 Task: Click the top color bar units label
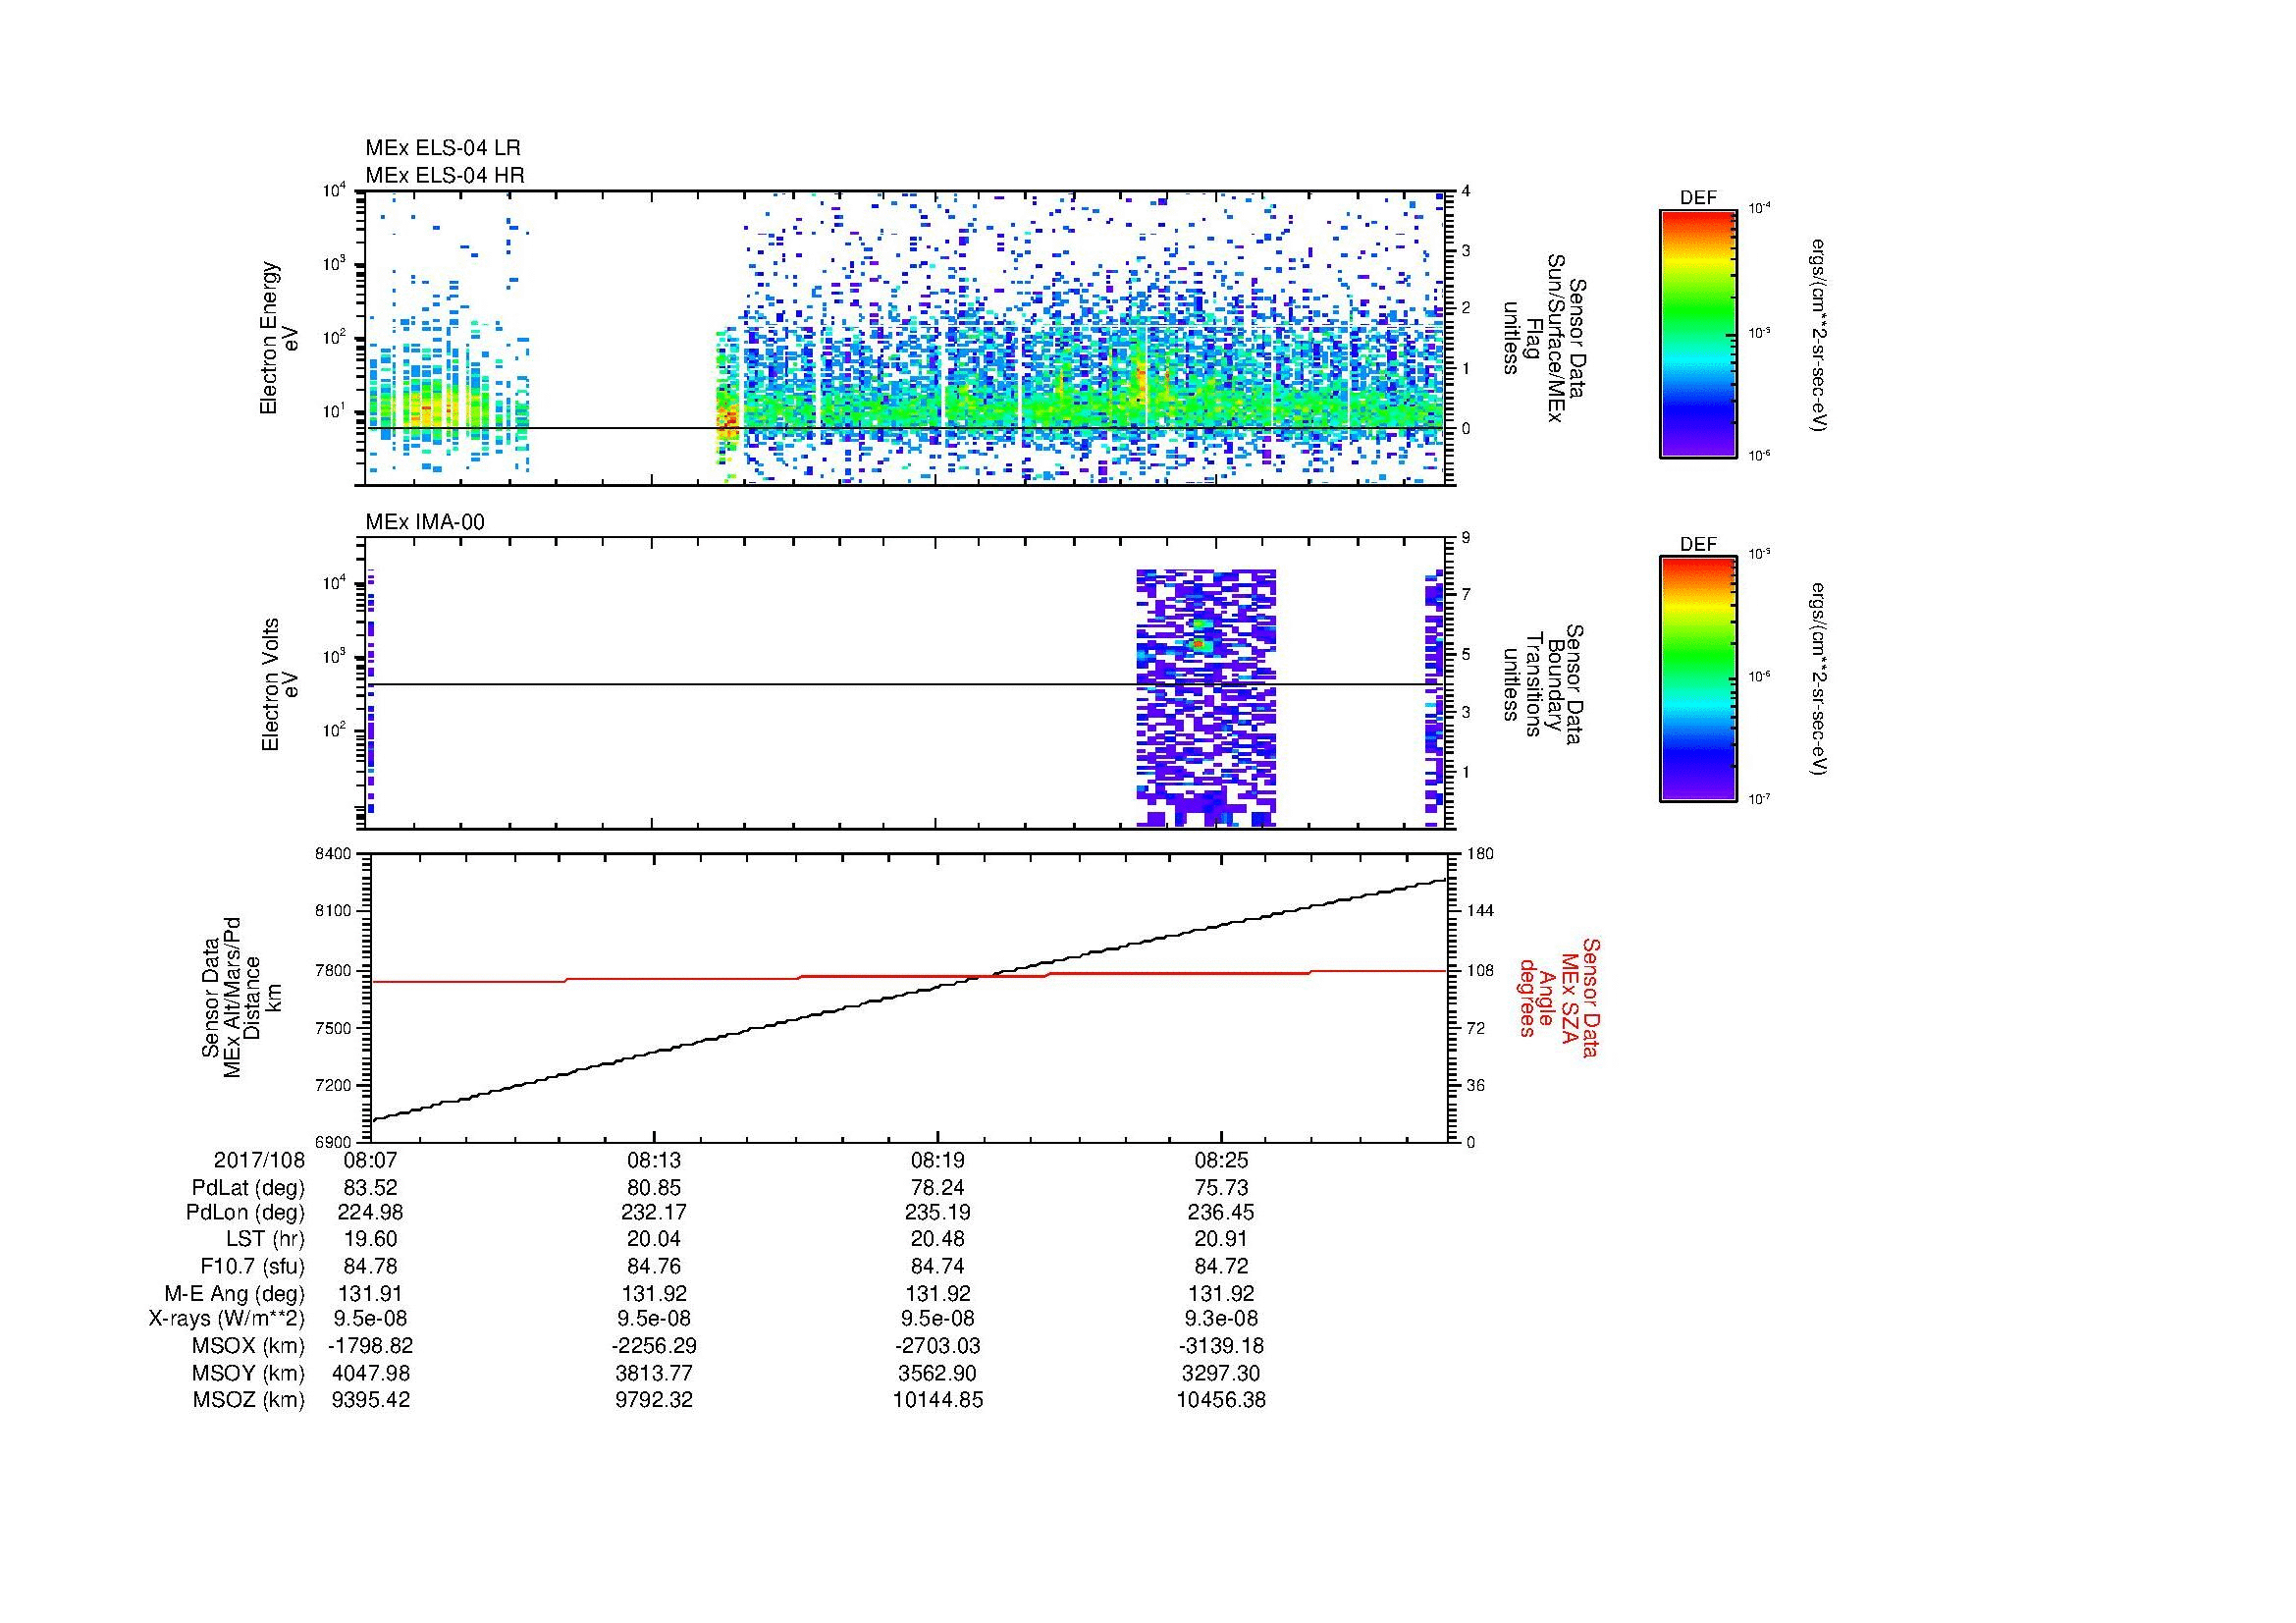[1819, 335]
